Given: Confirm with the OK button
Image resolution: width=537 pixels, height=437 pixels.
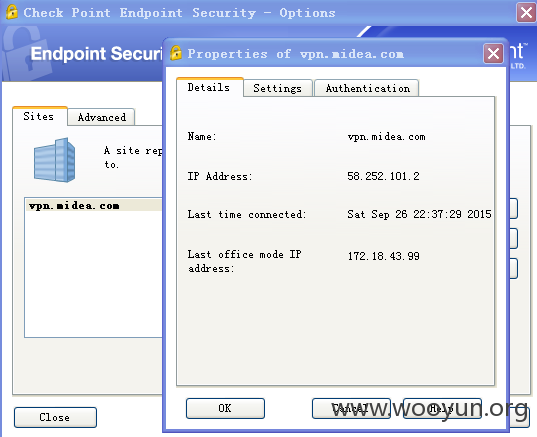Looking at the screenshot, I should [x=225, y=408].
